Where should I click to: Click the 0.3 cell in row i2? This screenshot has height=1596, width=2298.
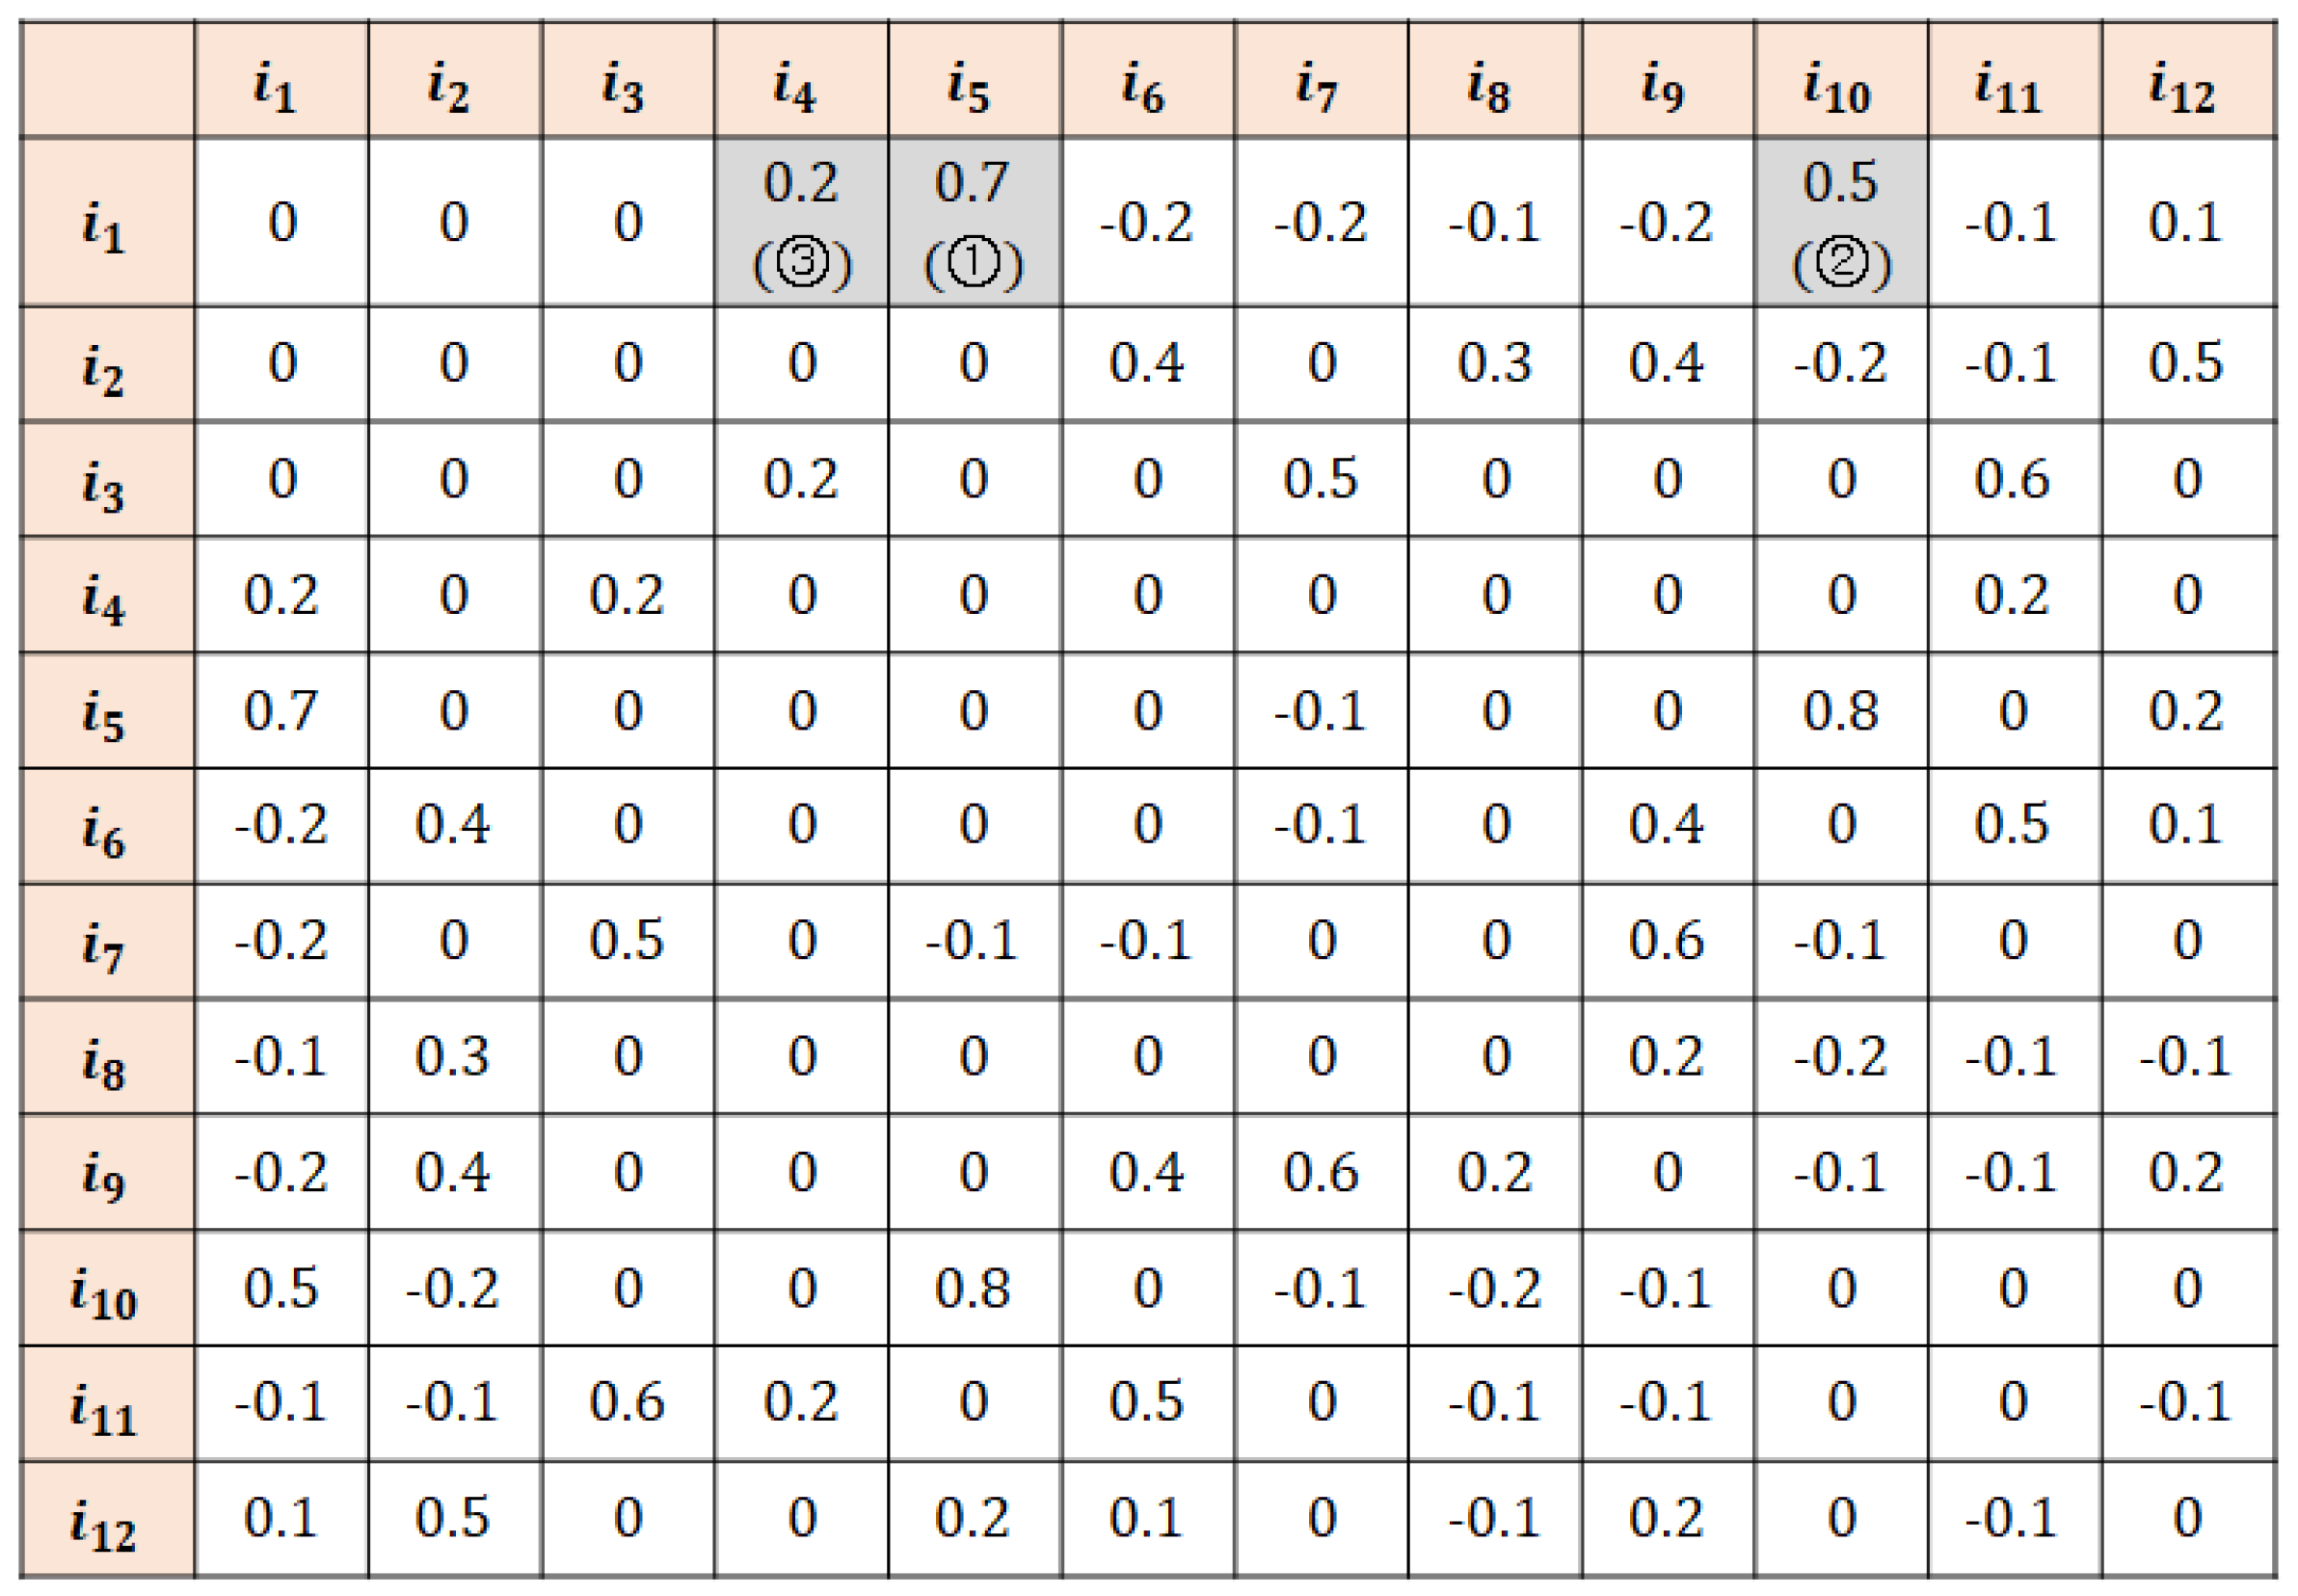pyautogui.click(x=1494, y=363)
